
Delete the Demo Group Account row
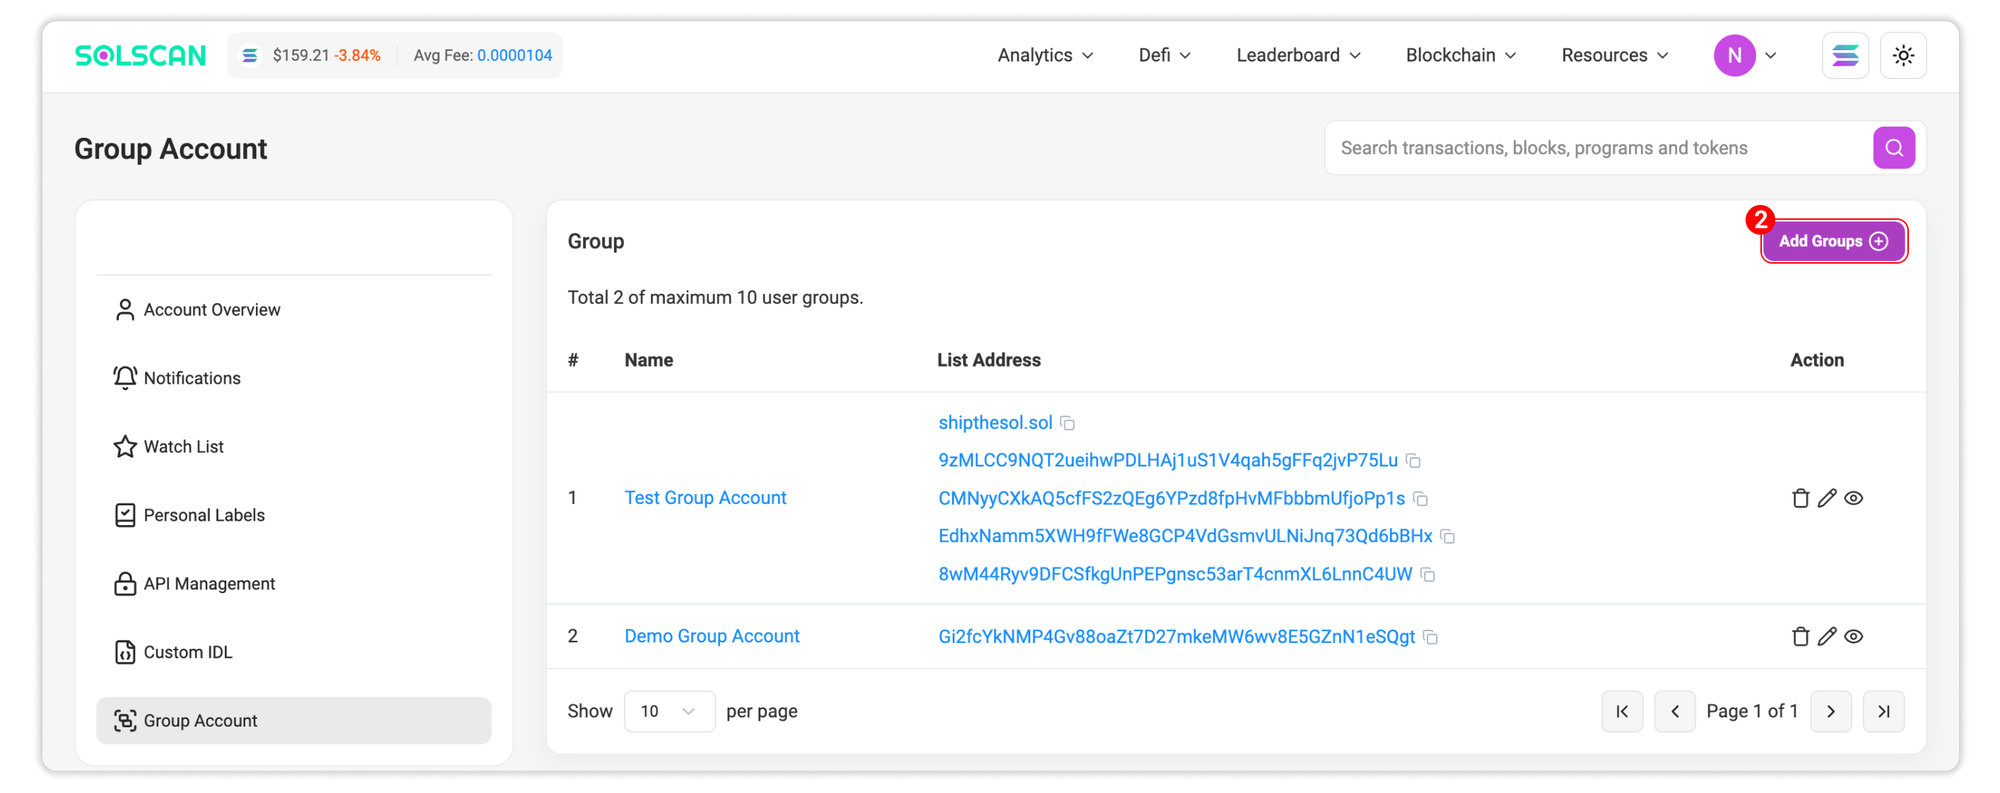click(x=1800, y=636)
